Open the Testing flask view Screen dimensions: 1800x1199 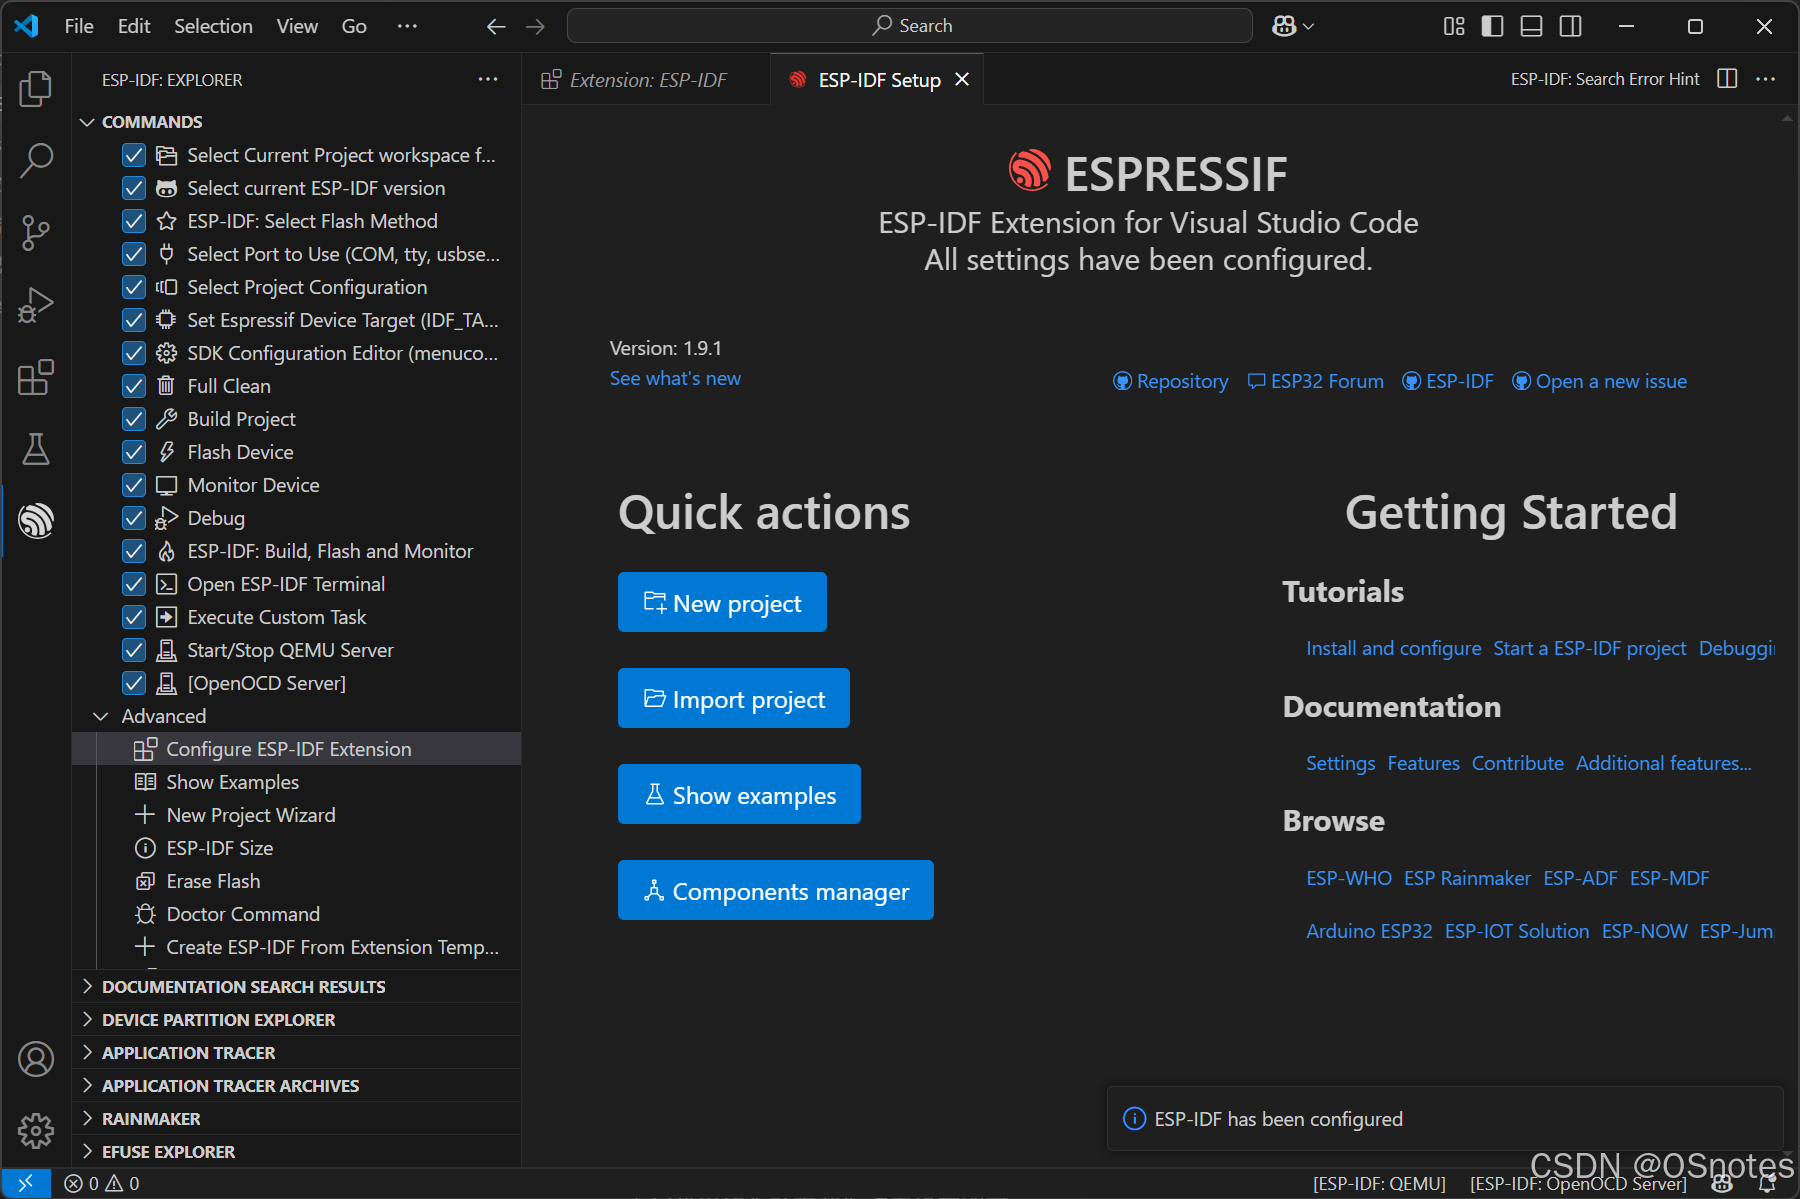tap(36, 449)
